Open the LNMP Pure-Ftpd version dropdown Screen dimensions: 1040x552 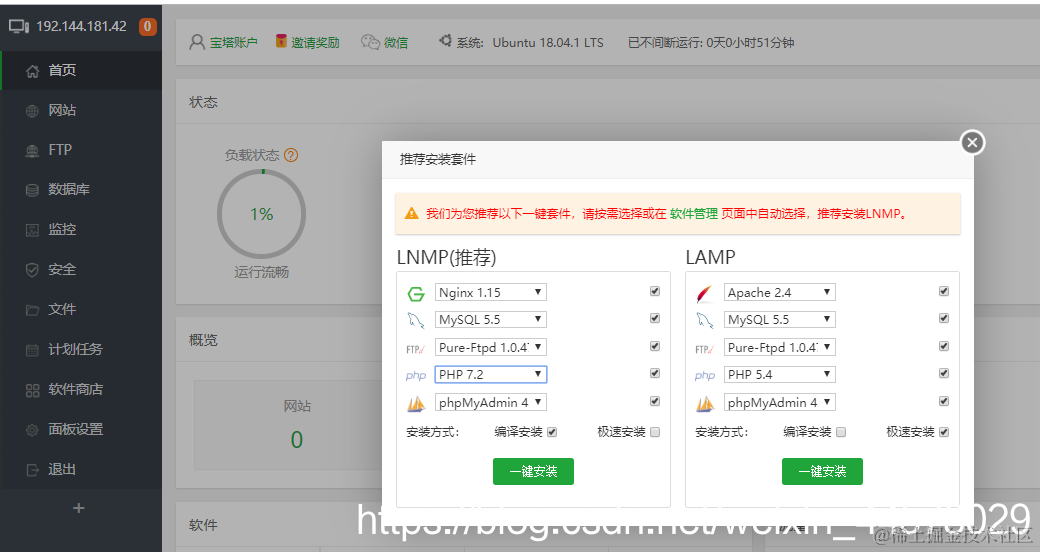pyautogui.click(x=491, y=348)
